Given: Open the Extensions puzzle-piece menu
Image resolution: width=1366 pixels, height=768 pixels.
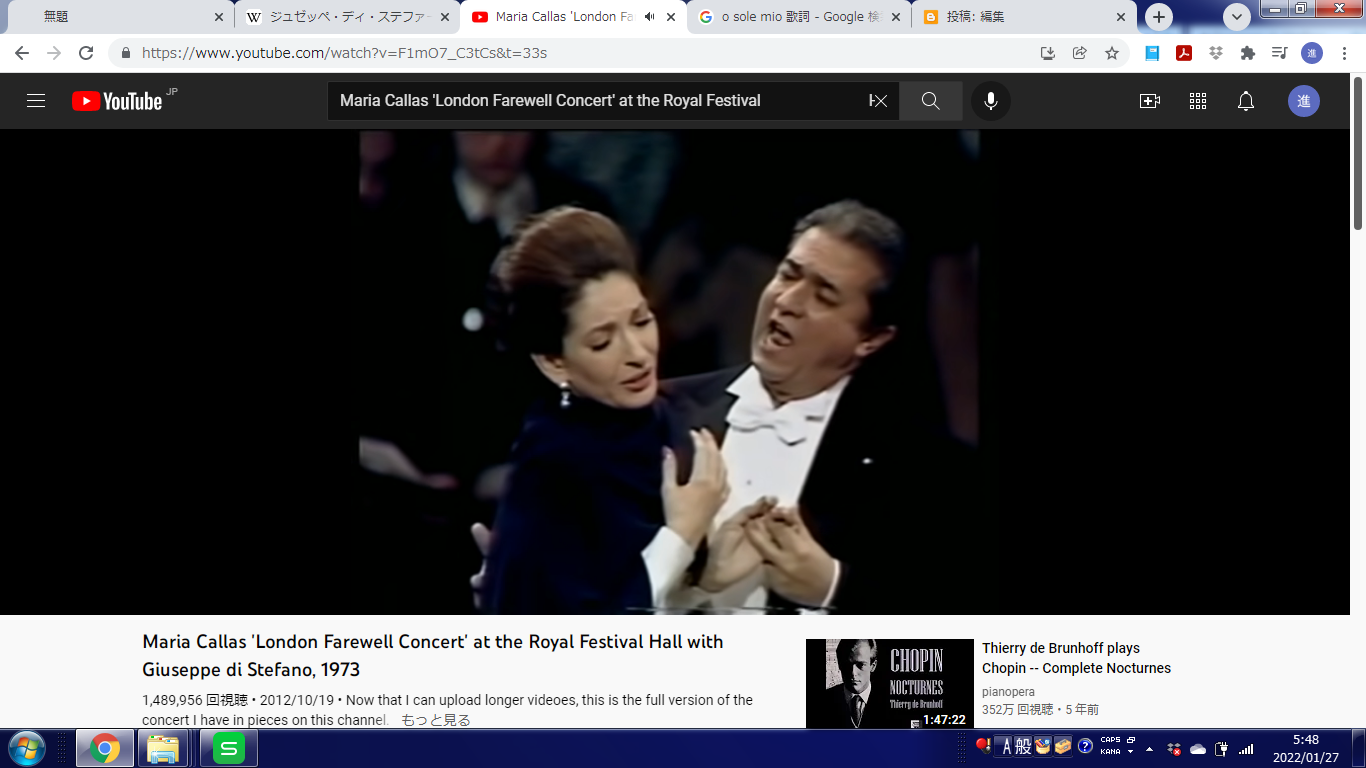Looking at the screenshot, I should click(1247, 53).
